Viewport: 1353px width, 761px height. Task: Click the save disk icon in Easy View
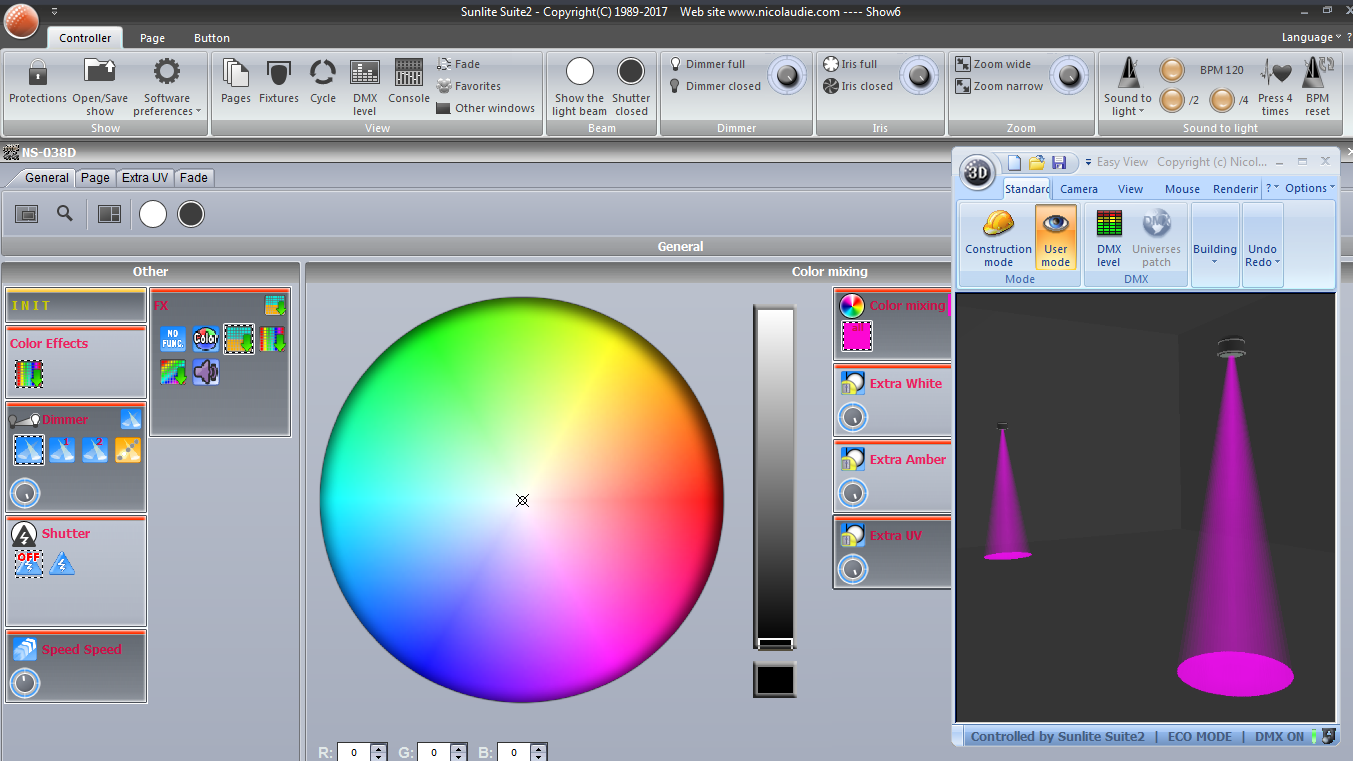(x=1059, y=162)
